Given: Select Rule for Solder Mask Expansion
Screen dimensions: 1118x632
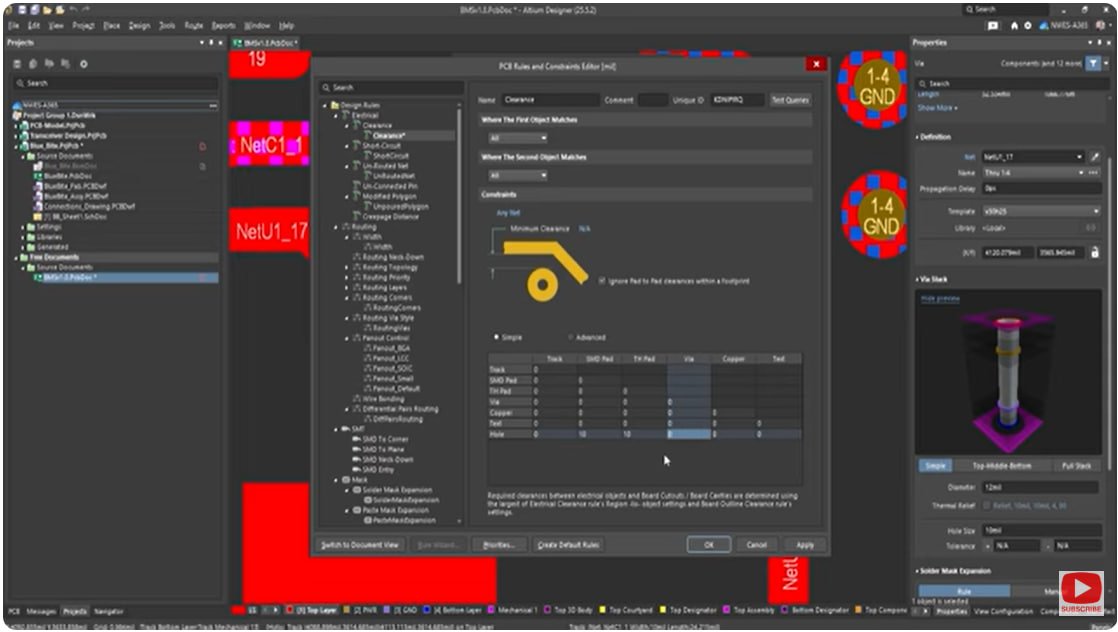Looking at the screenshot, I should point(963,591).
